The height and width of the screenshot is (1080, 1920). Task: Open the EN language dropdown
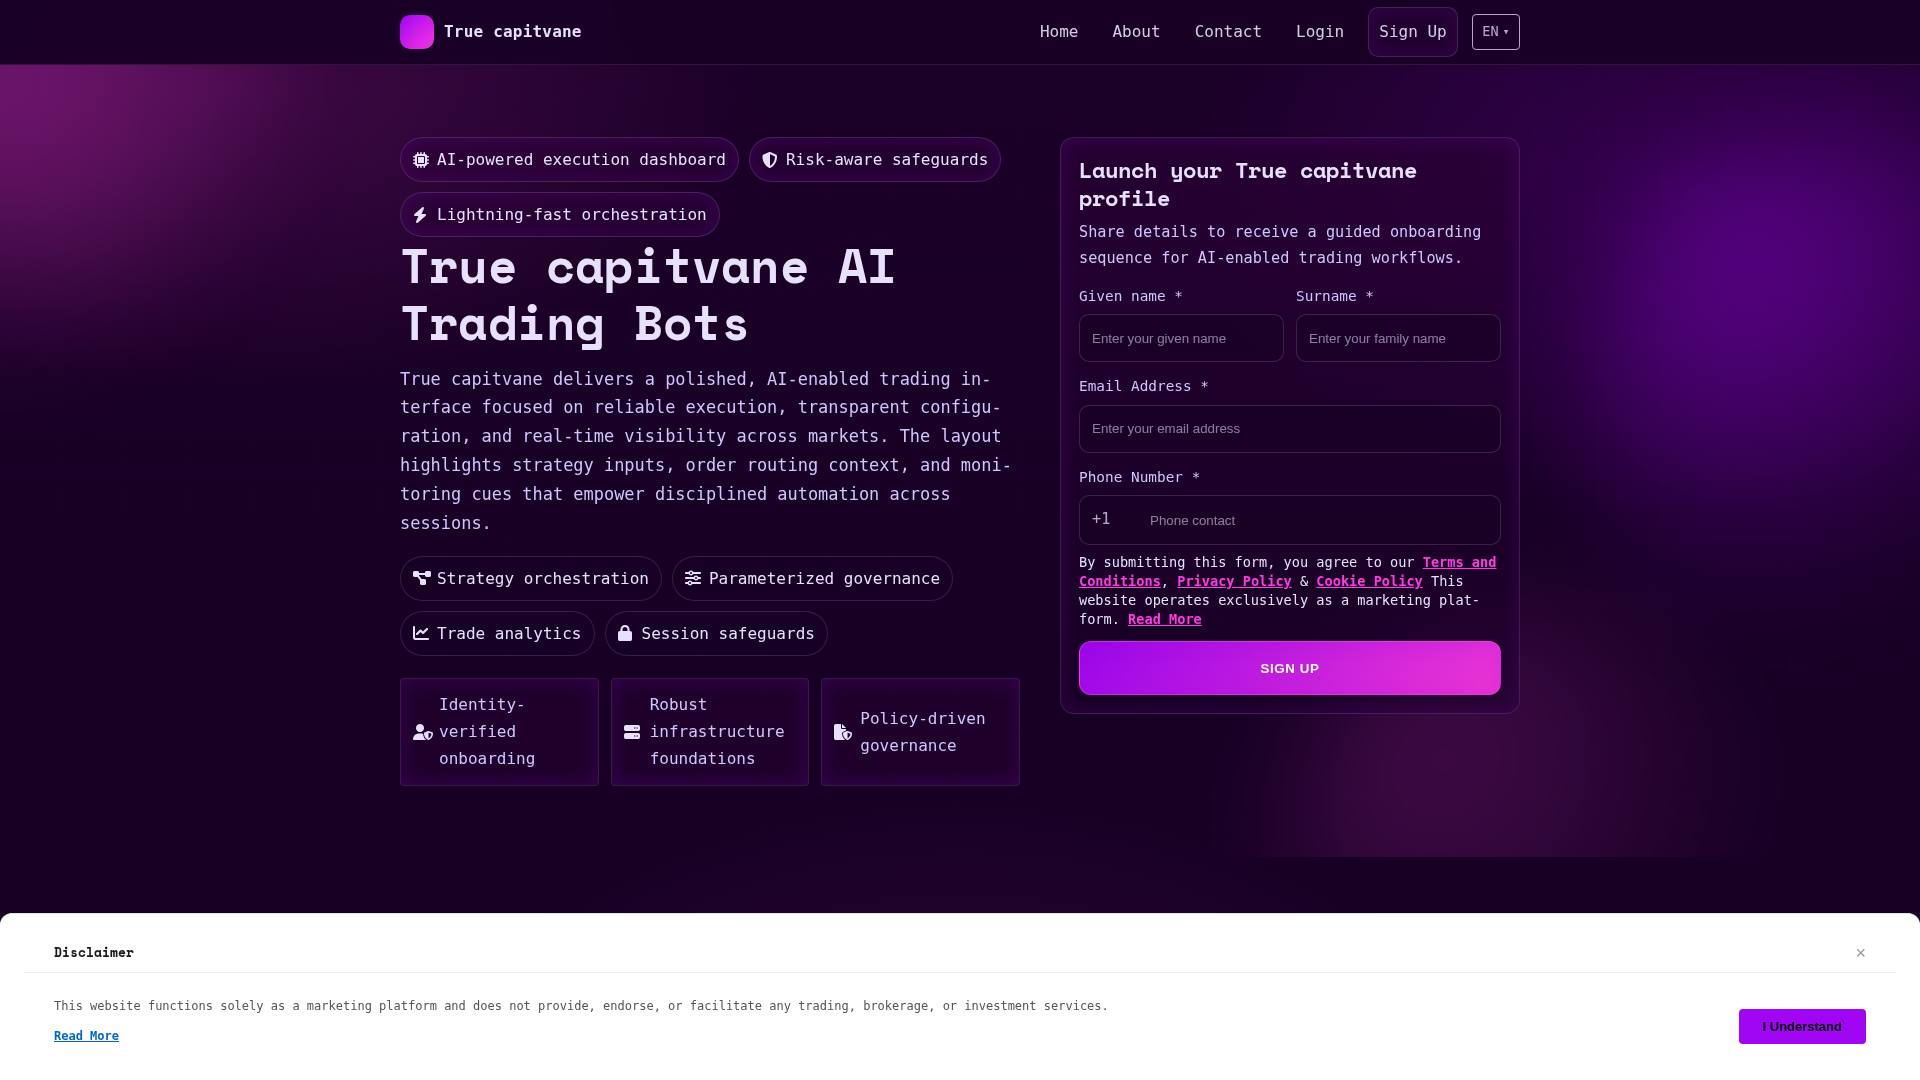click(x=1496, y=32)
